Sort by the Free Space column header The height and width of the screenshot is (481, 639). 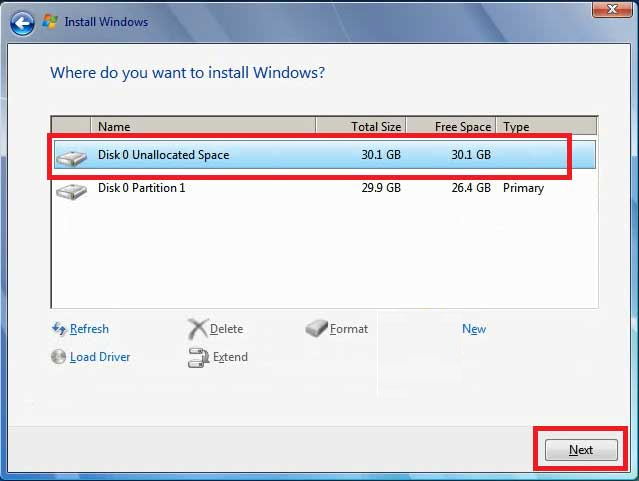(x=451, y=127)
